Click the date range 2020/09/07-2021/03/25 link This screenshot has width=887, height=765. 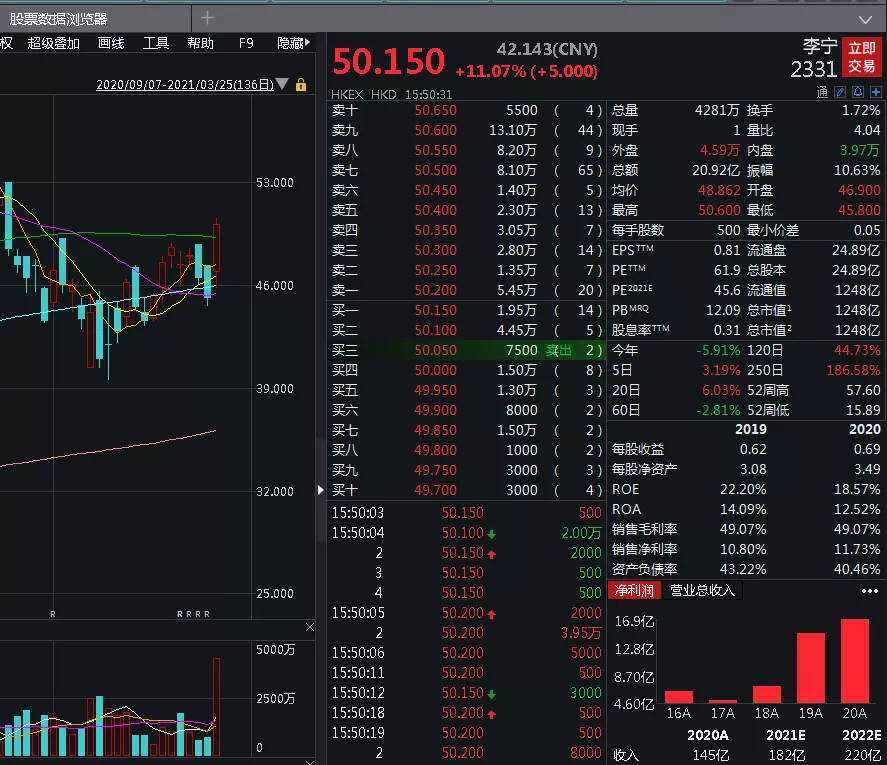pyautogui.click(x=185, y=85)
